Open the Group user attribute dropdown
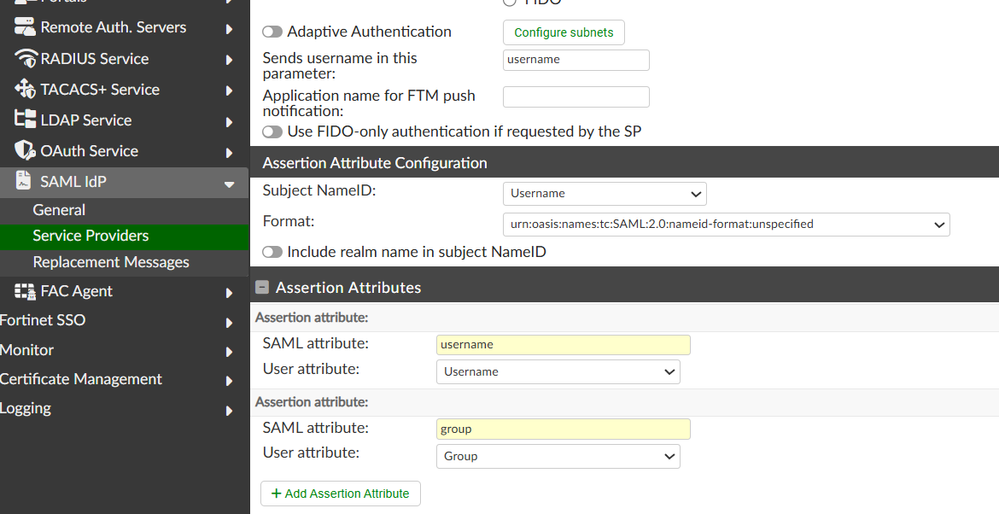The height and width of the screenshot is (514, 999). pos(558,457)
